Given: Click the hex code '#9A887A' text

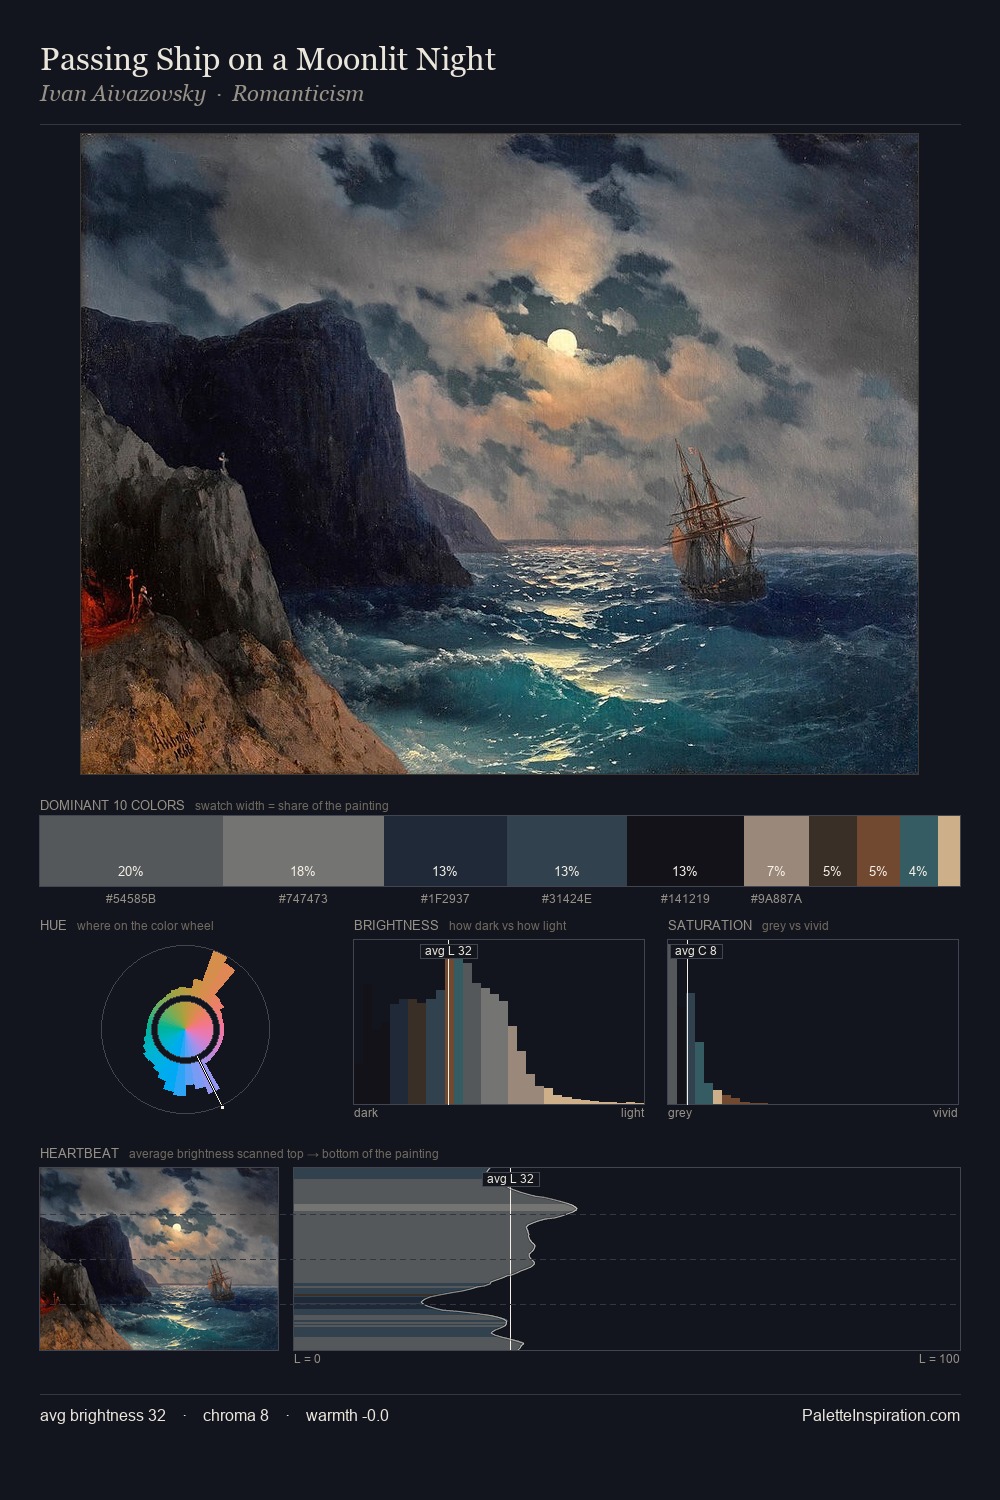Looking at the screenshot, I should pyautogui.click(x=776, y=899).
